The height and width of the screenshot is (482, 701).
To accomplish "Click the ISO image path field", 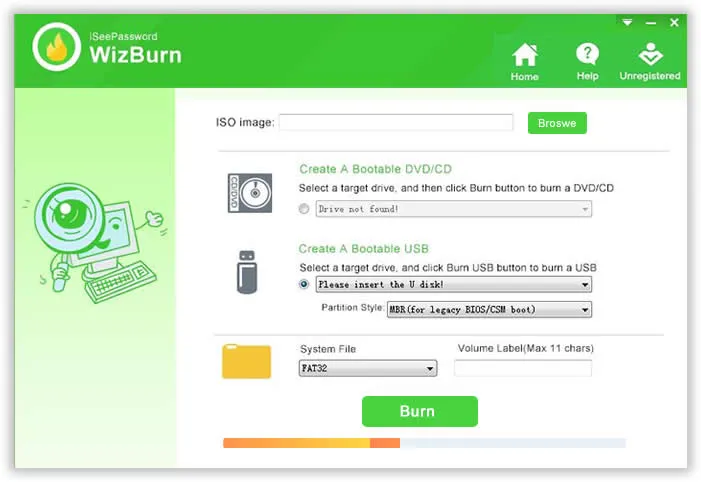I will pos(395,123).
